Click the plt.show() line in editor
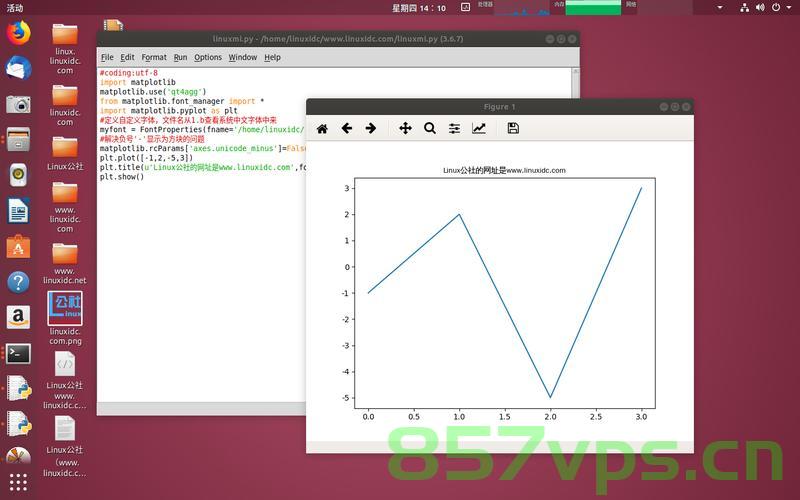 122,177
